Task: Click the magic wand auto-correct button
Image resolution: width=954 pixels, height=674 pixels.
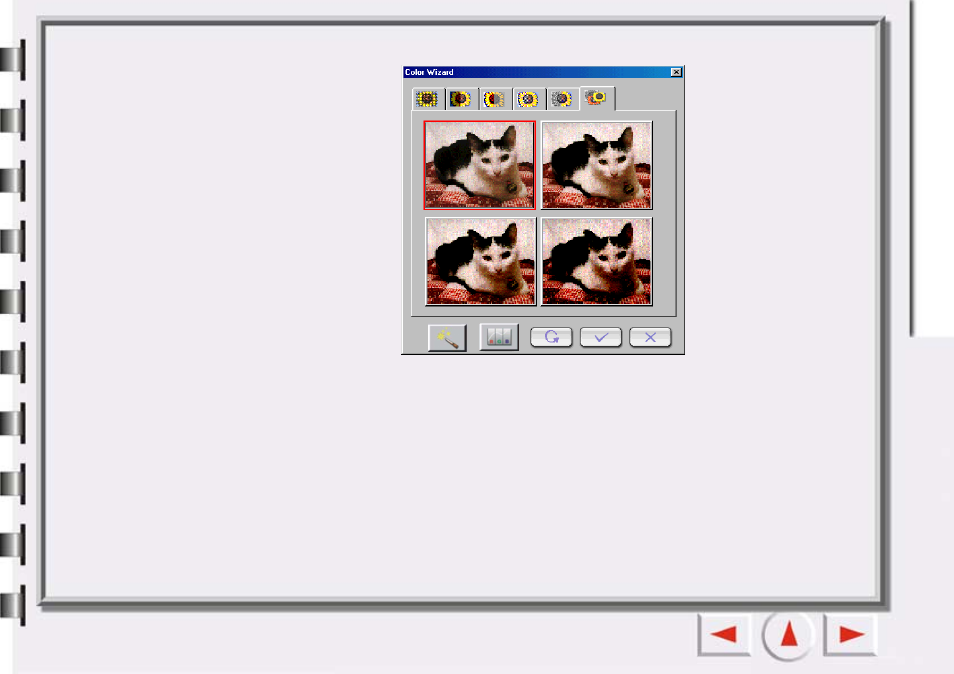Action: [447, 338]
